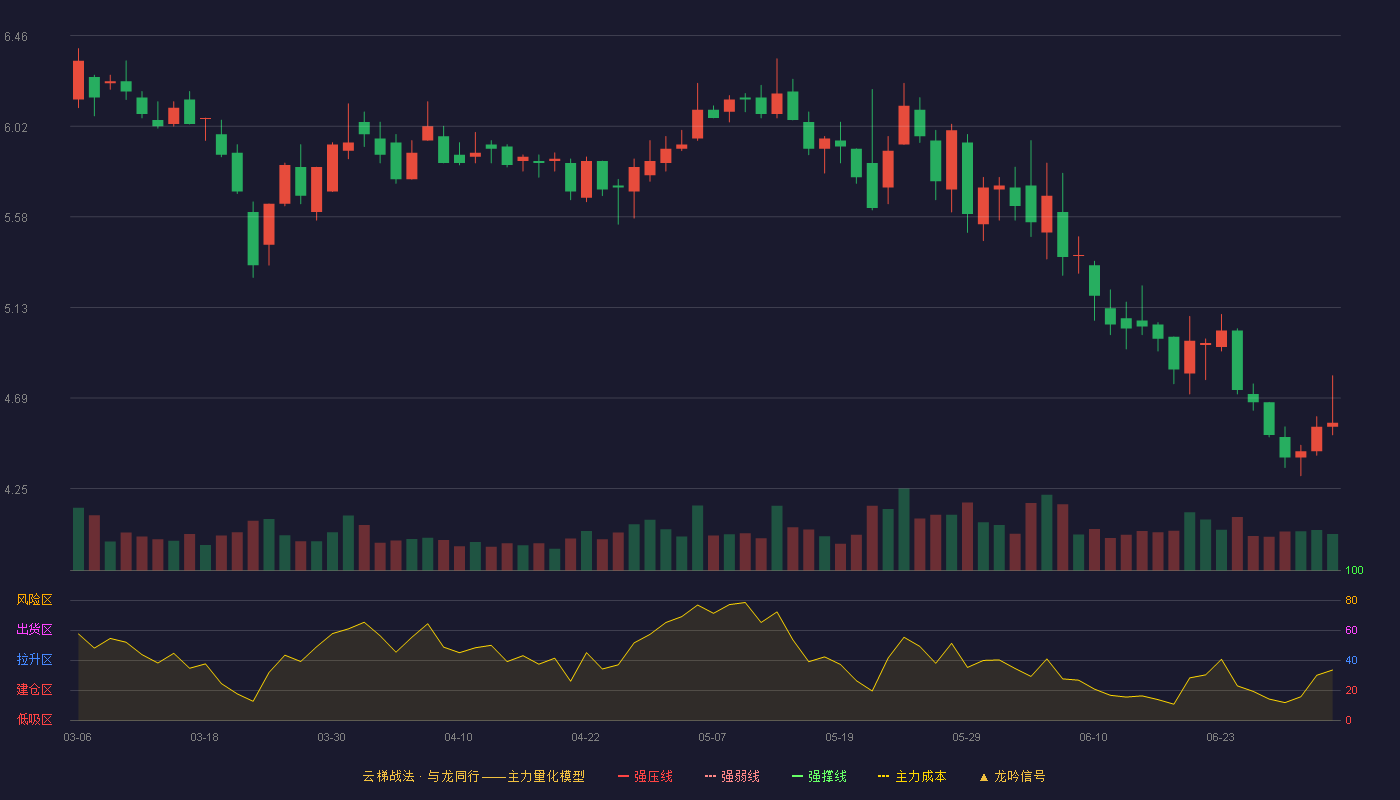This screenshot has width=1400, height=800.
Task: Click the 04-22 date label
Action: 585,737
